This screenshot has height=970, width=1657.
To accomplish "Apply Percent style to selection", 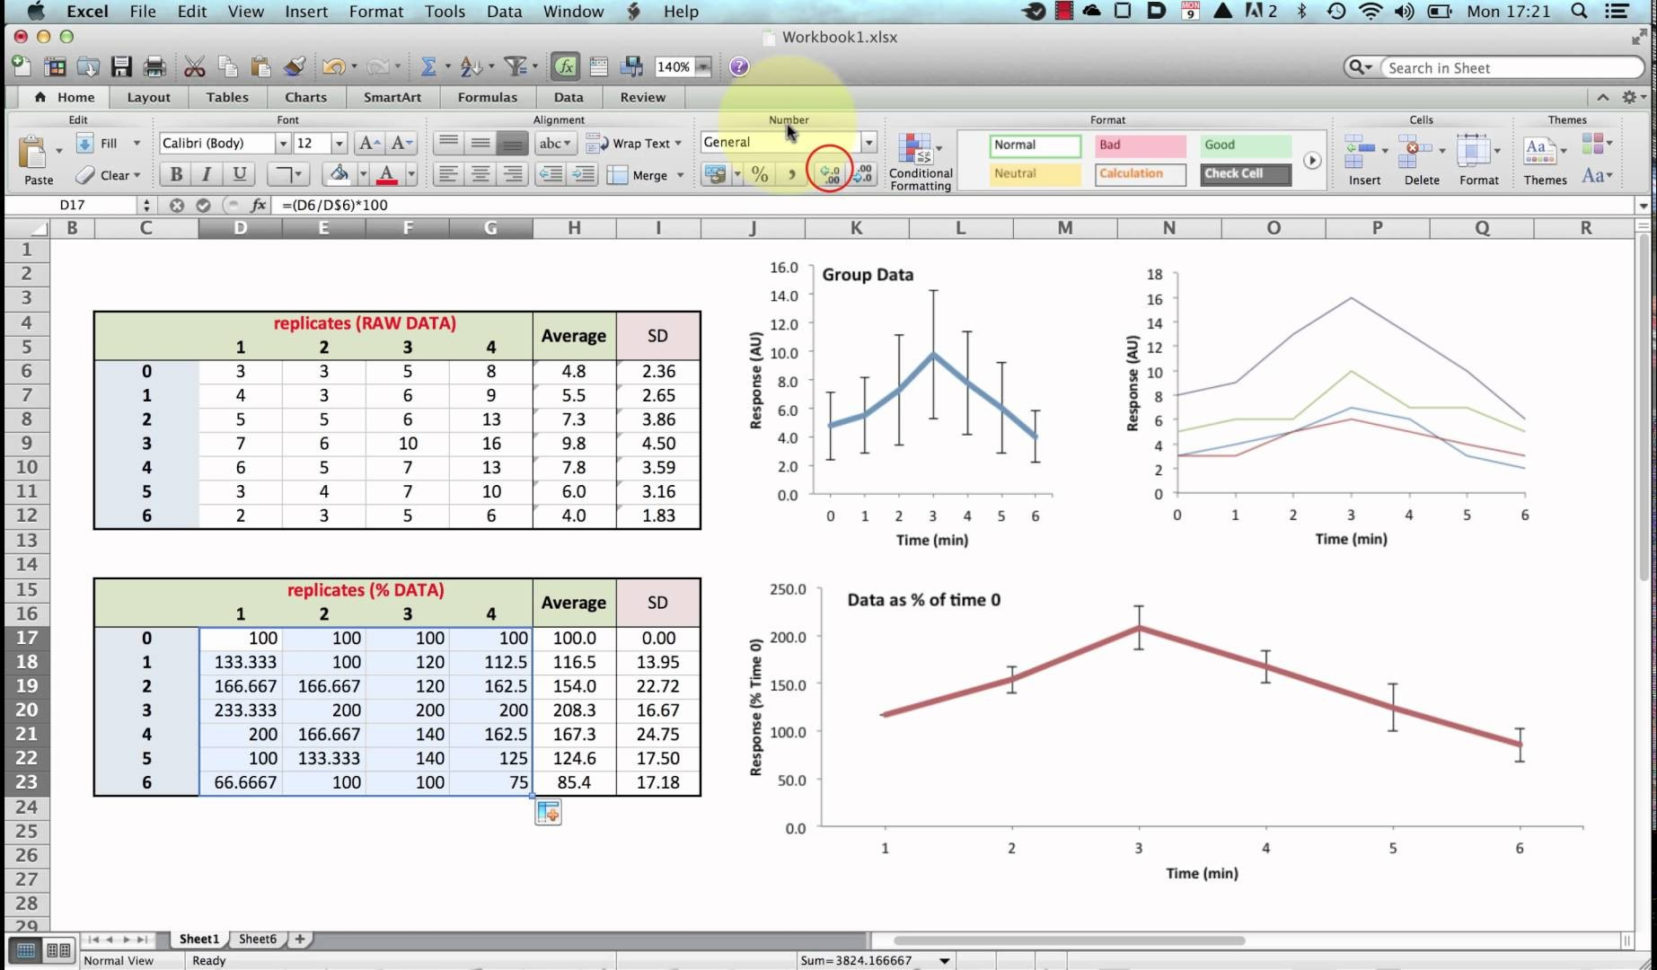I will 759,174.
